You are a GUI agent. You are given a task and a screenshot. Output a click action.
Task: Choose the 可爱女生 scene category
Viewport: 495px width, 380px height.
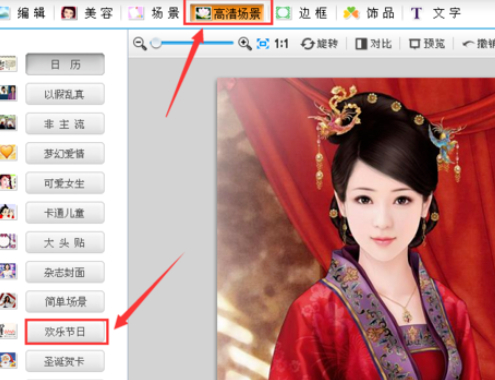(65, 183)
